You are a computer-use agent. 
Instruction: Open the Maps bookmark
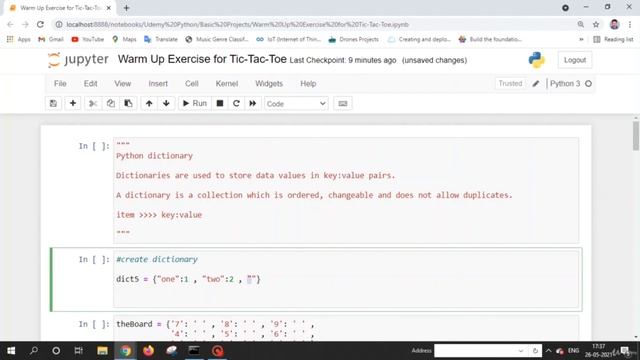tap(124, 39)
